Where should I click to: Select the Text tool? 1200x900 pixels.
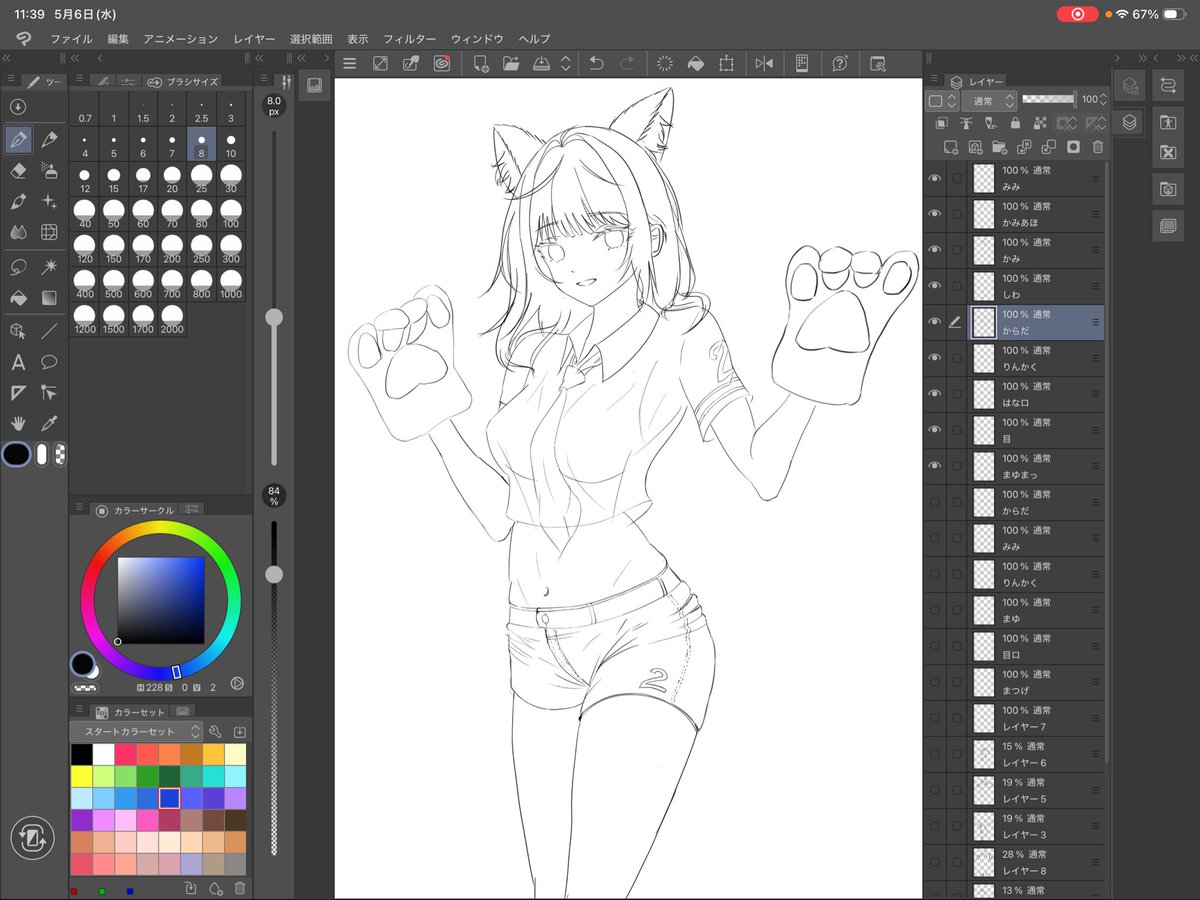point(18,362)
